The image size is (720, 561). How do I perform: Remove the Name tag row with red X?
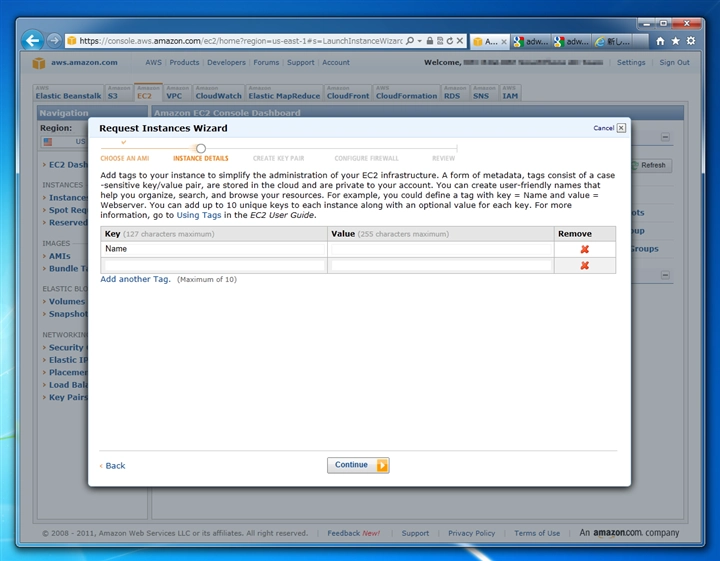585,249
